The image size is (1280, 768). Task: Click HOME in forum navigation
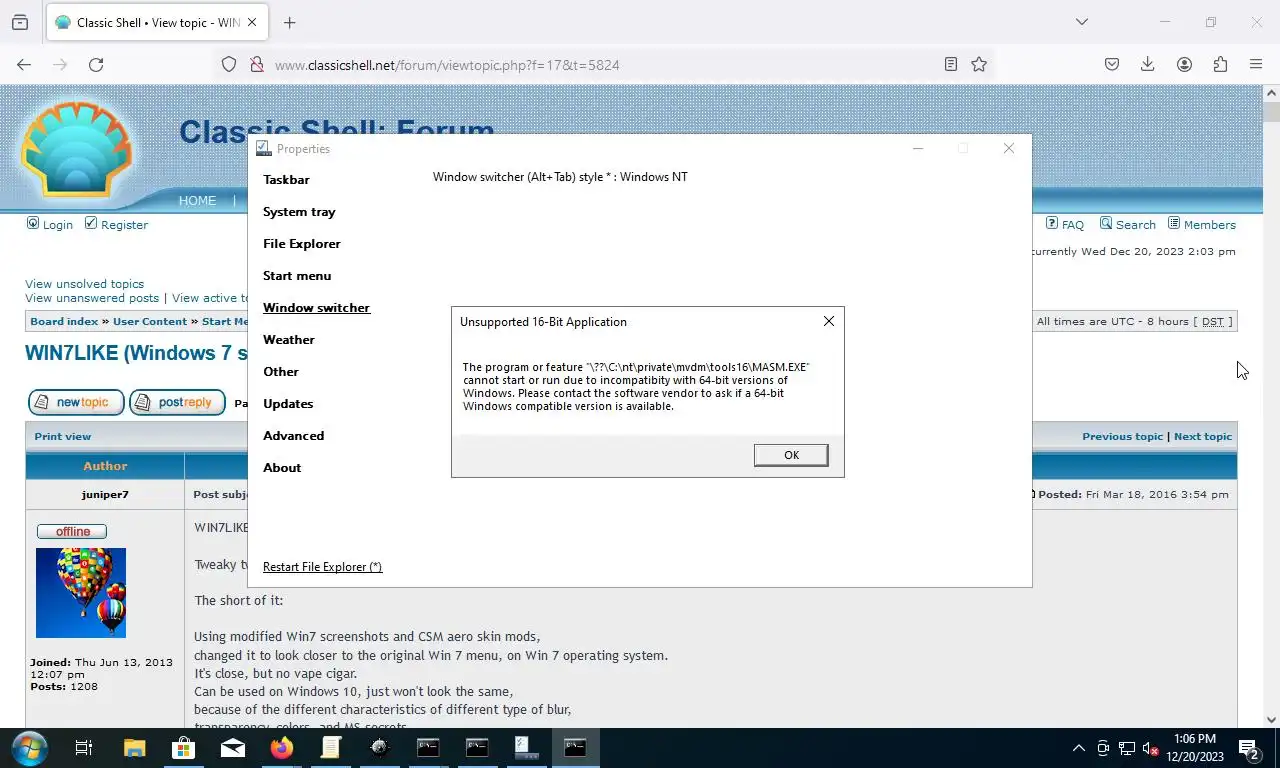pyautogui.click(x=197, y=201)
